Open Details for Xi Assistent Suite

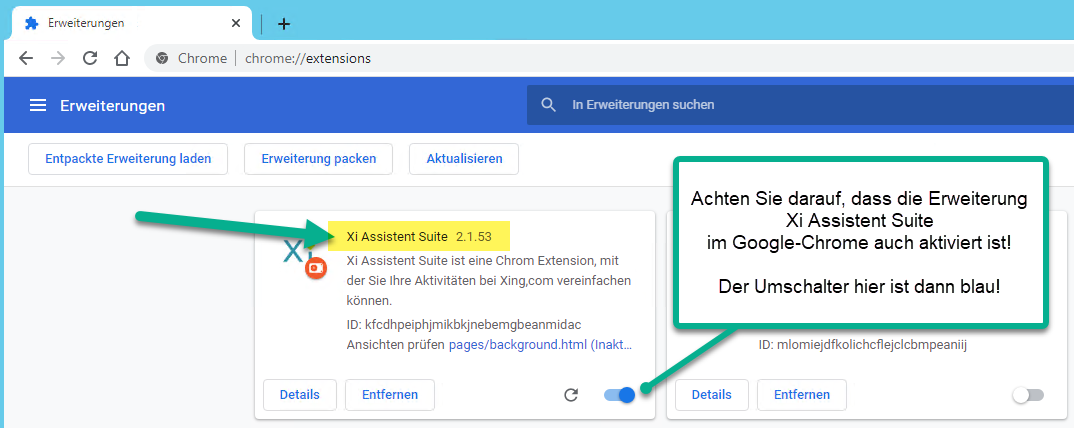[300, 394]
